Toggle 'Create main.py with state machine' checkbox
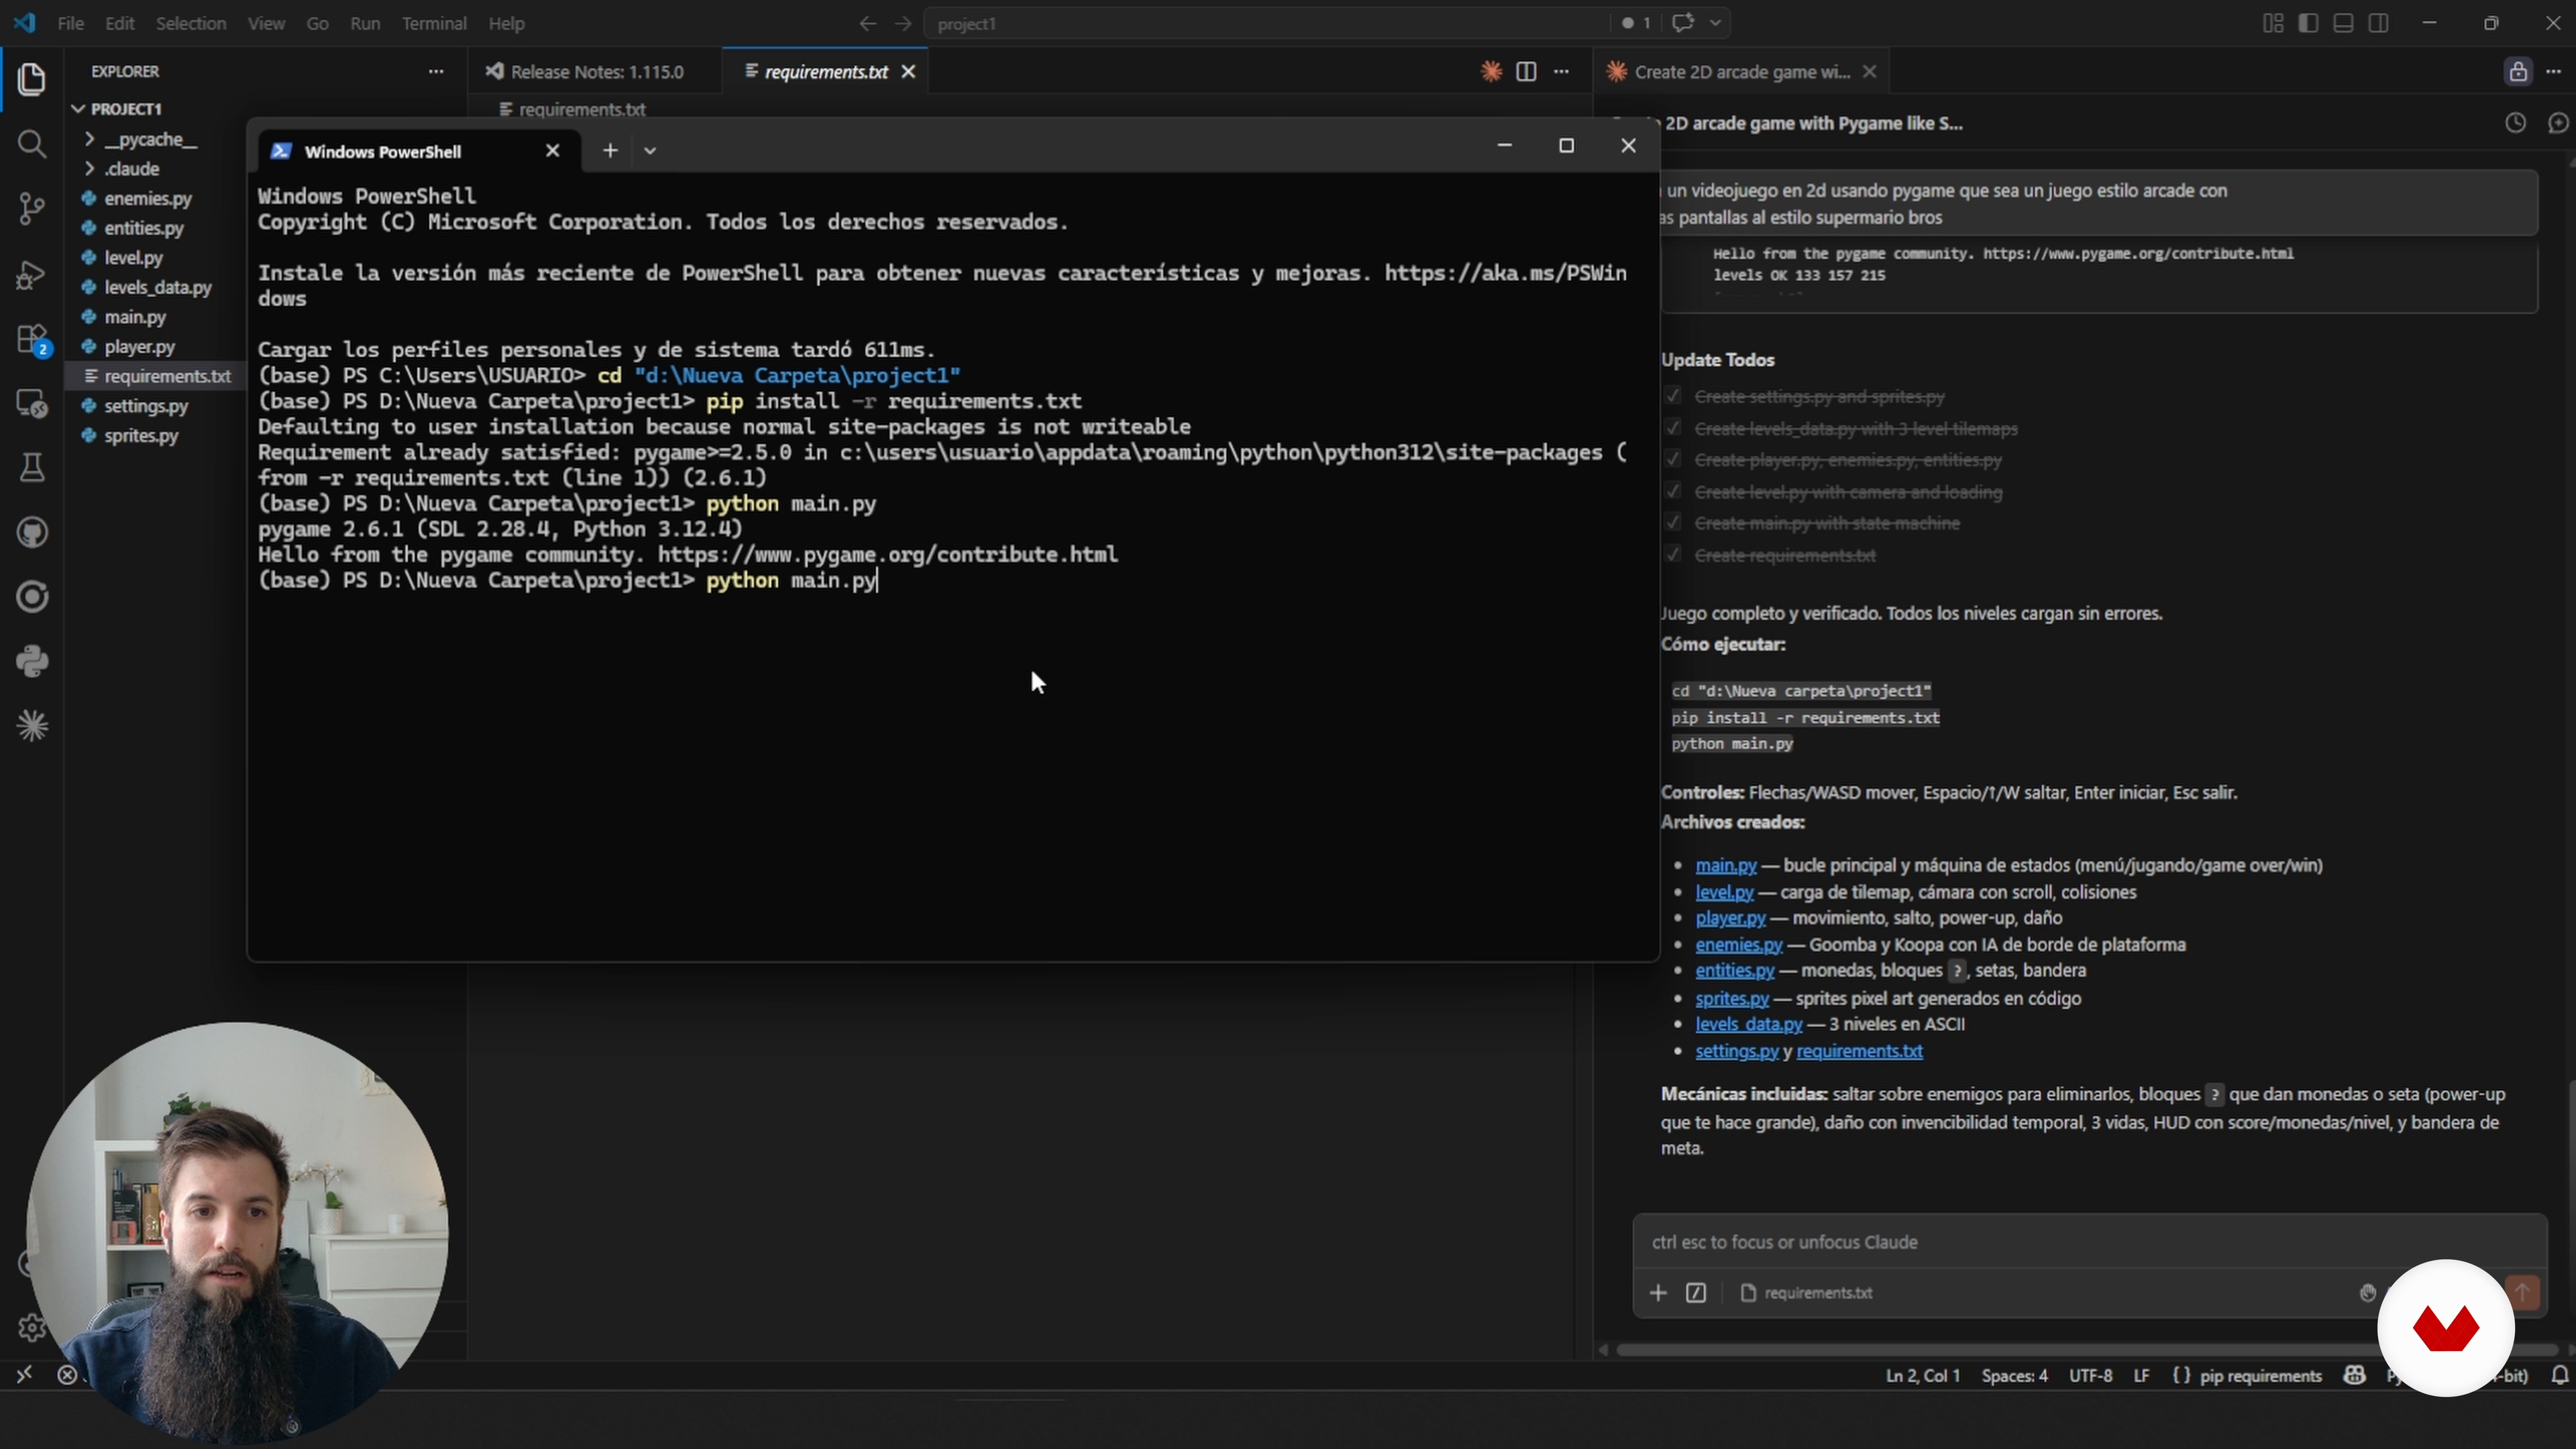Image resolution: width=2576 pixels, height=1449 pixels. tap(1673, 523)
